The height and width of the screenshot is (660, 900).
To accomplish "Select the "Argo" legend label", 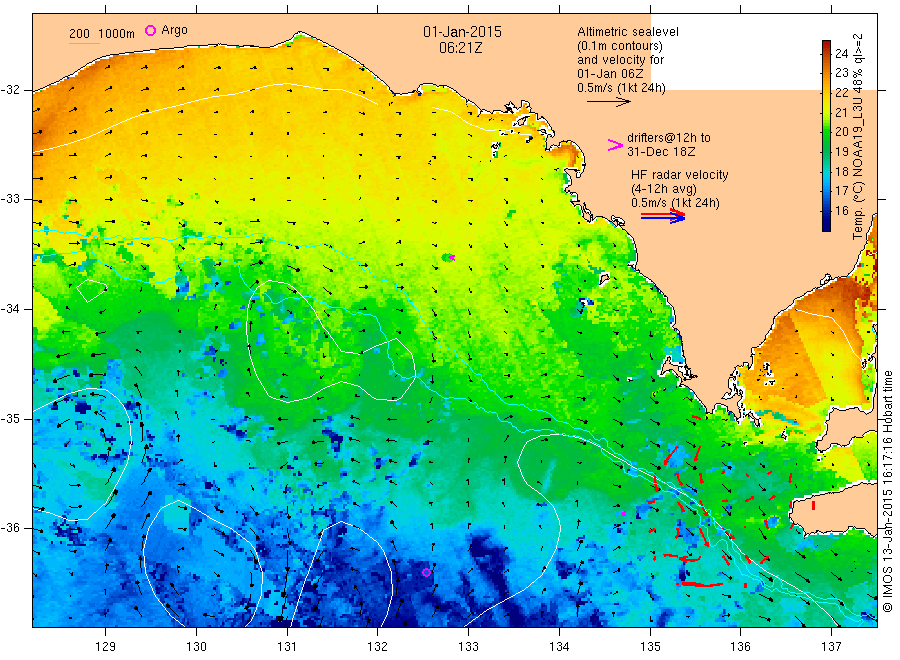I will tap(174, 30).
